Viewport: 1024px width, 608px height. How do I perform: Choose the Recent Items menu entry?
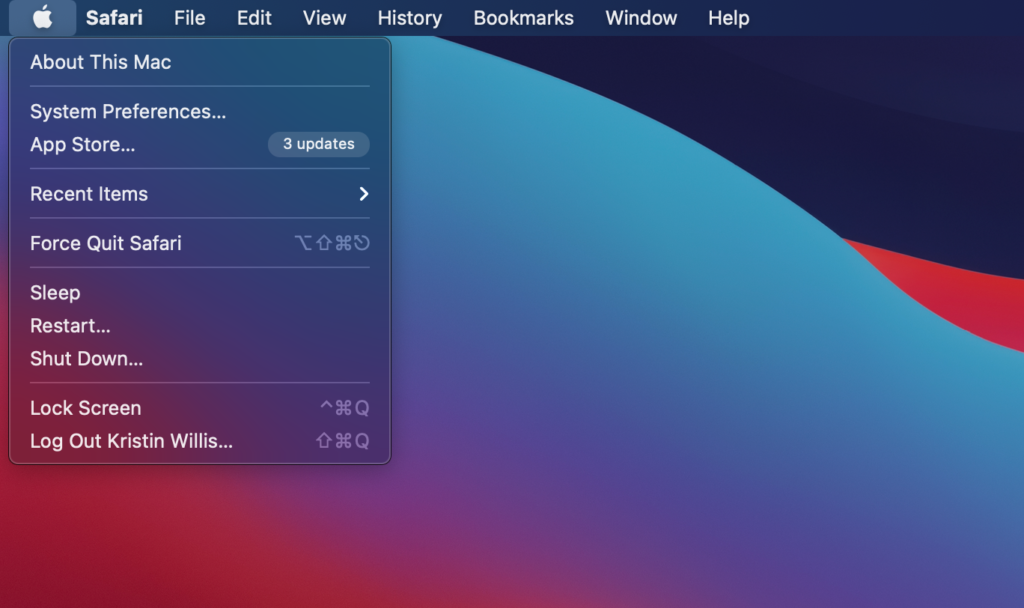click(x=200, y=194)
